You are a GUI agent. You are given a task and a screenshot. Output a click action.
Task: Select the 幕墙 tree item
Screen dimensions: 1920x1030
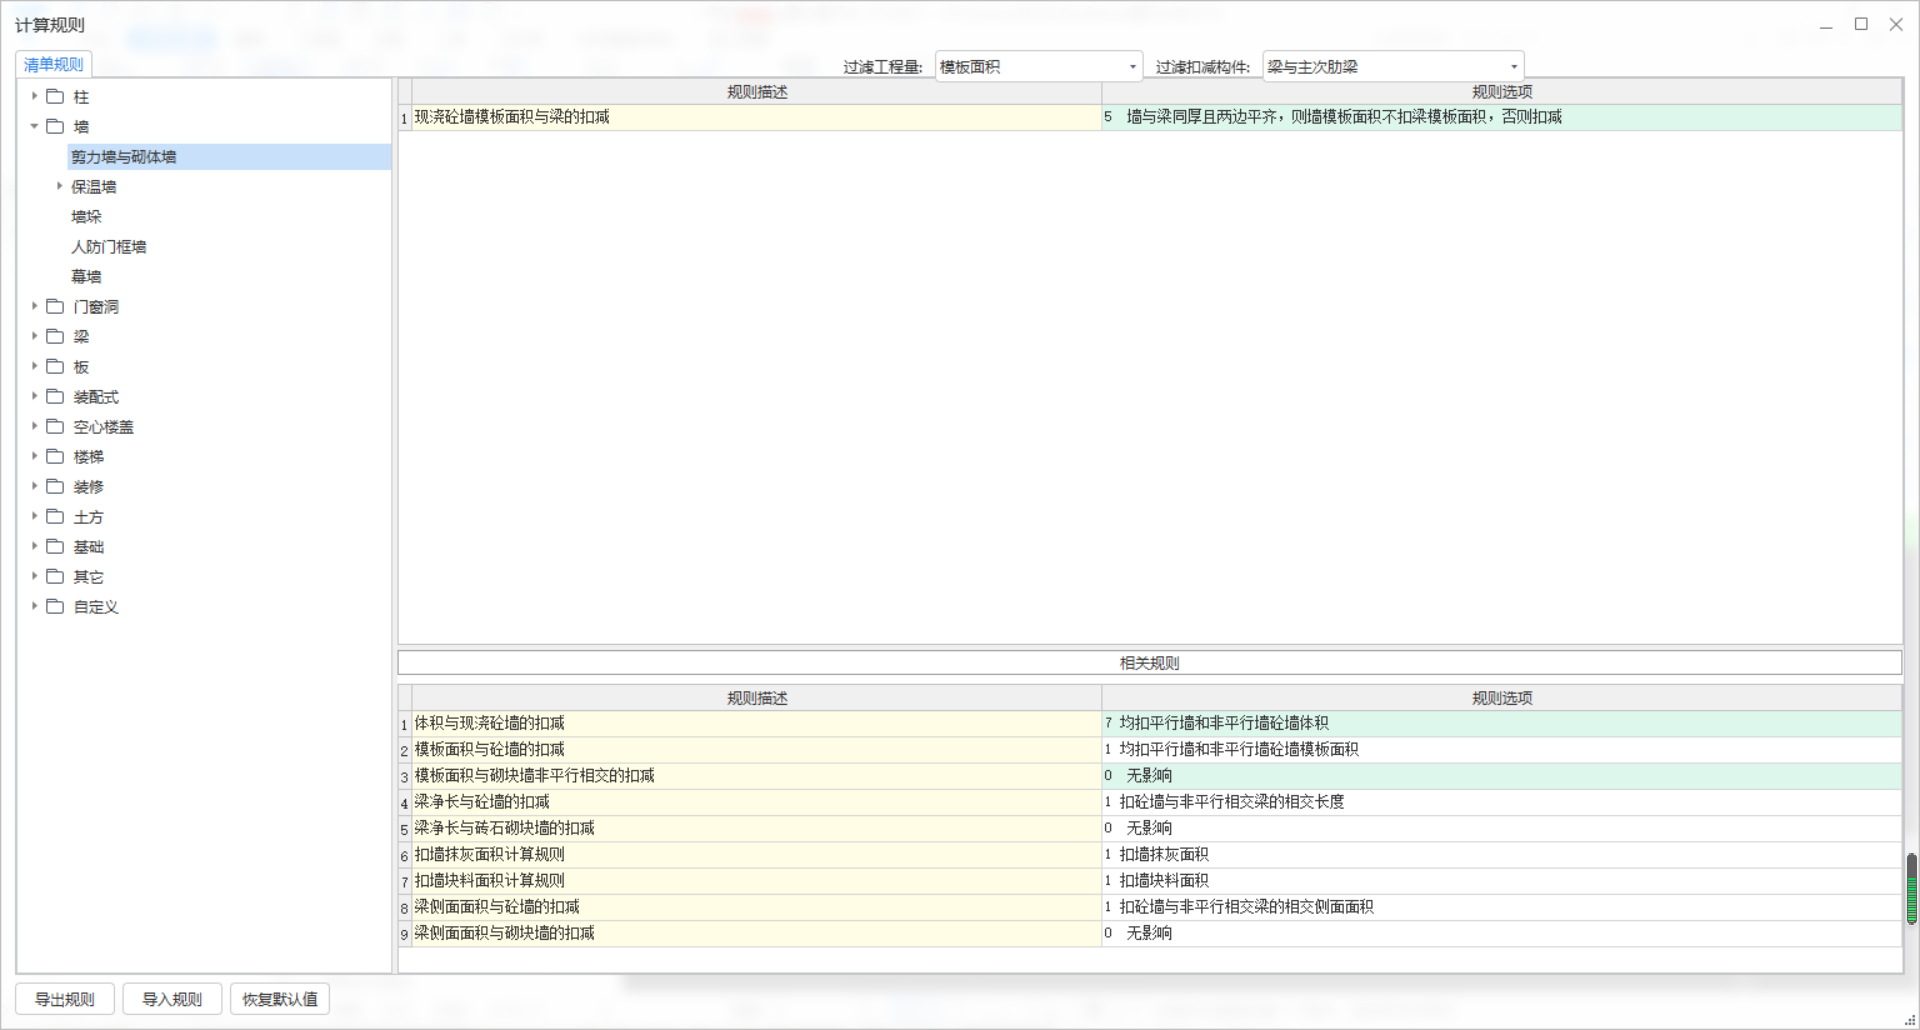(x=86, y=277)
